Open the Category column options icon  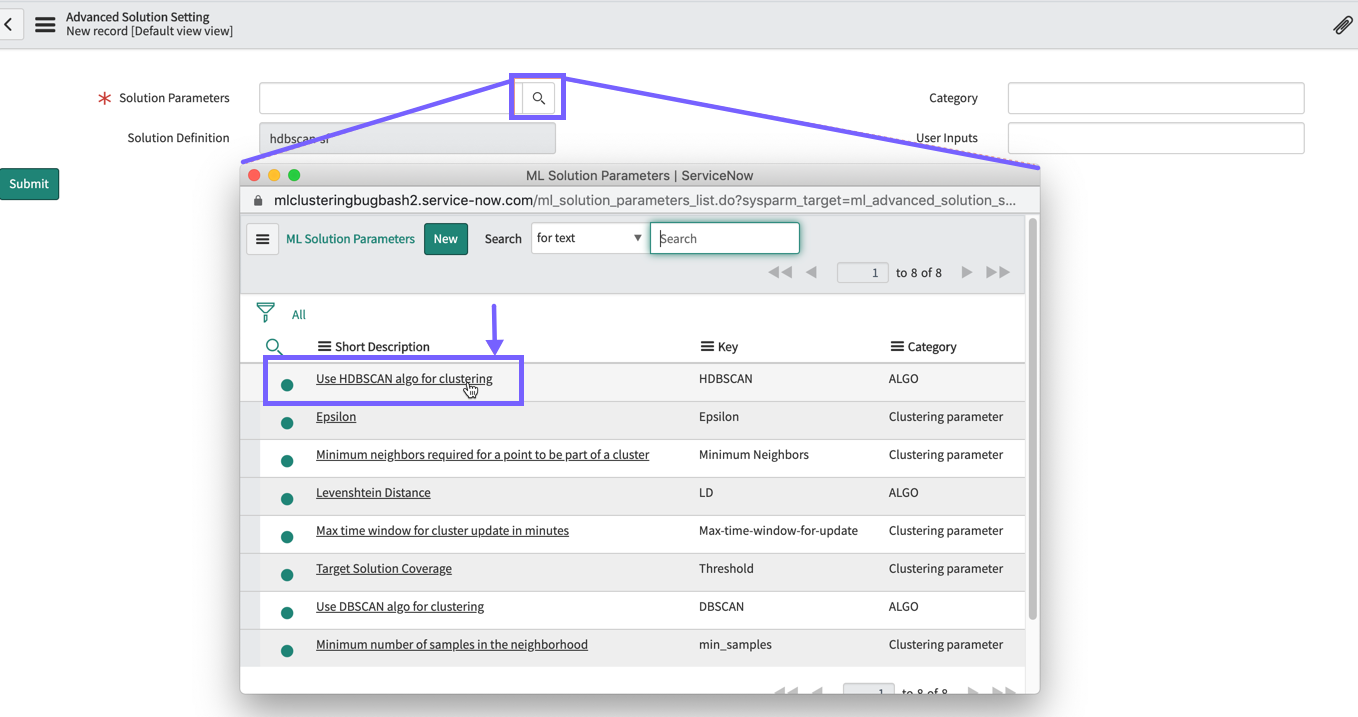click(x=897, y=347)
